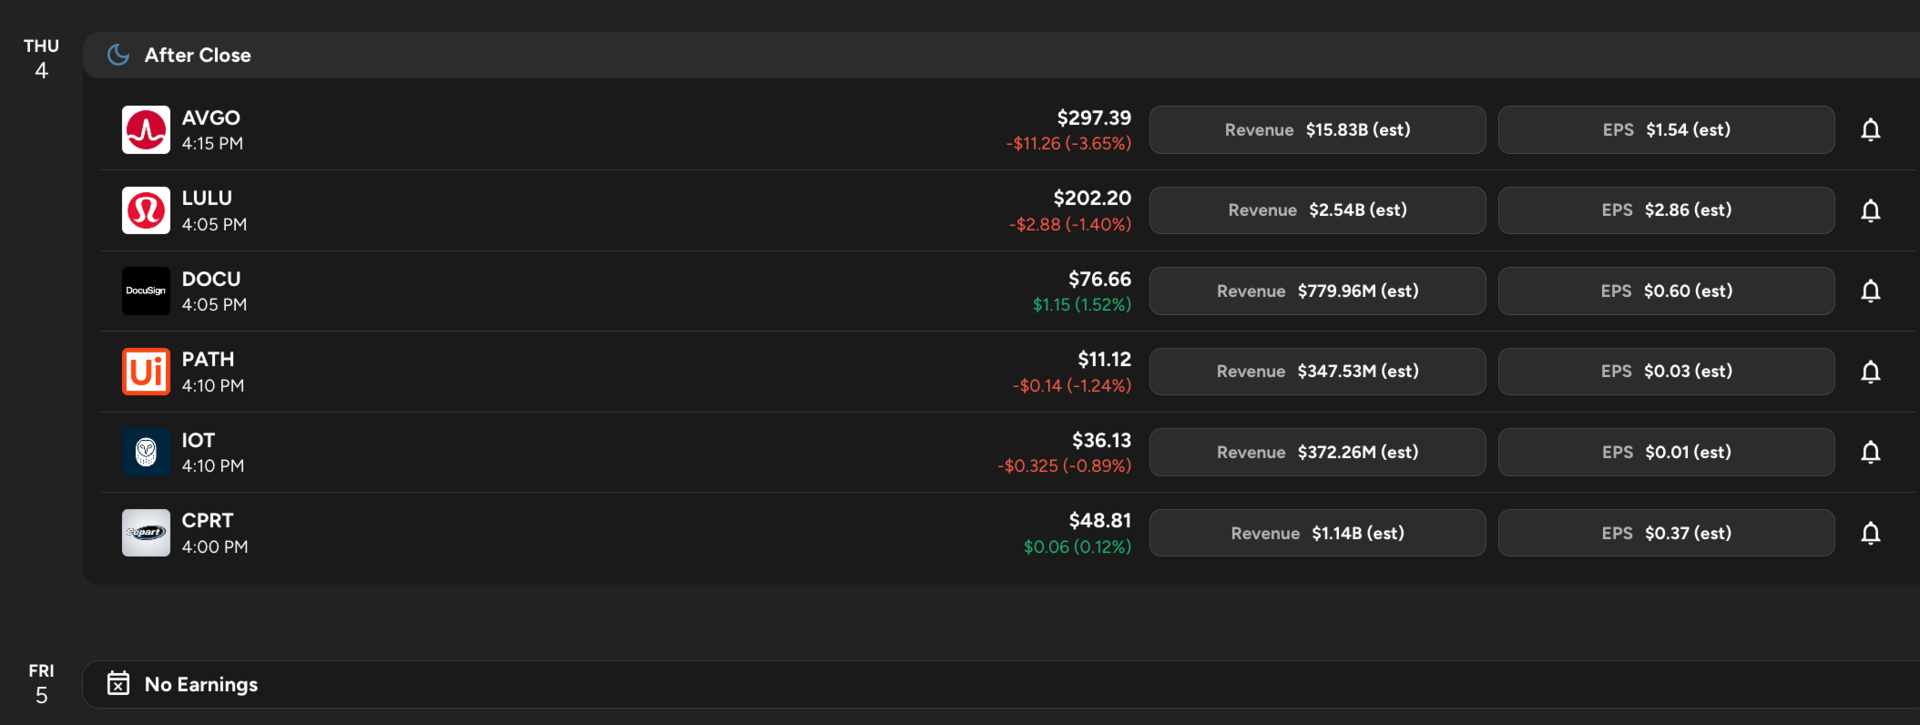
Task: Click the Lululemon LULU logo icon
Action: coord(146,210)
